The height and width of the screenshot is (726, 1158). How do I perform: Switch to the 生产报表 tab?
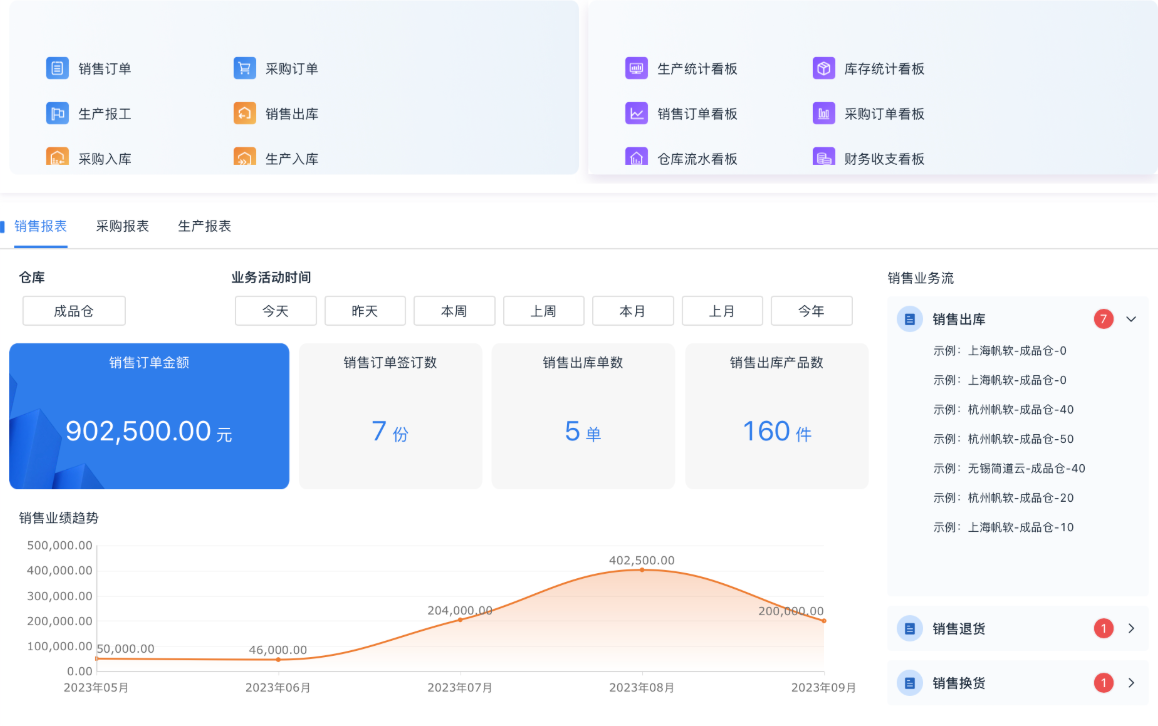pos(204,226)
